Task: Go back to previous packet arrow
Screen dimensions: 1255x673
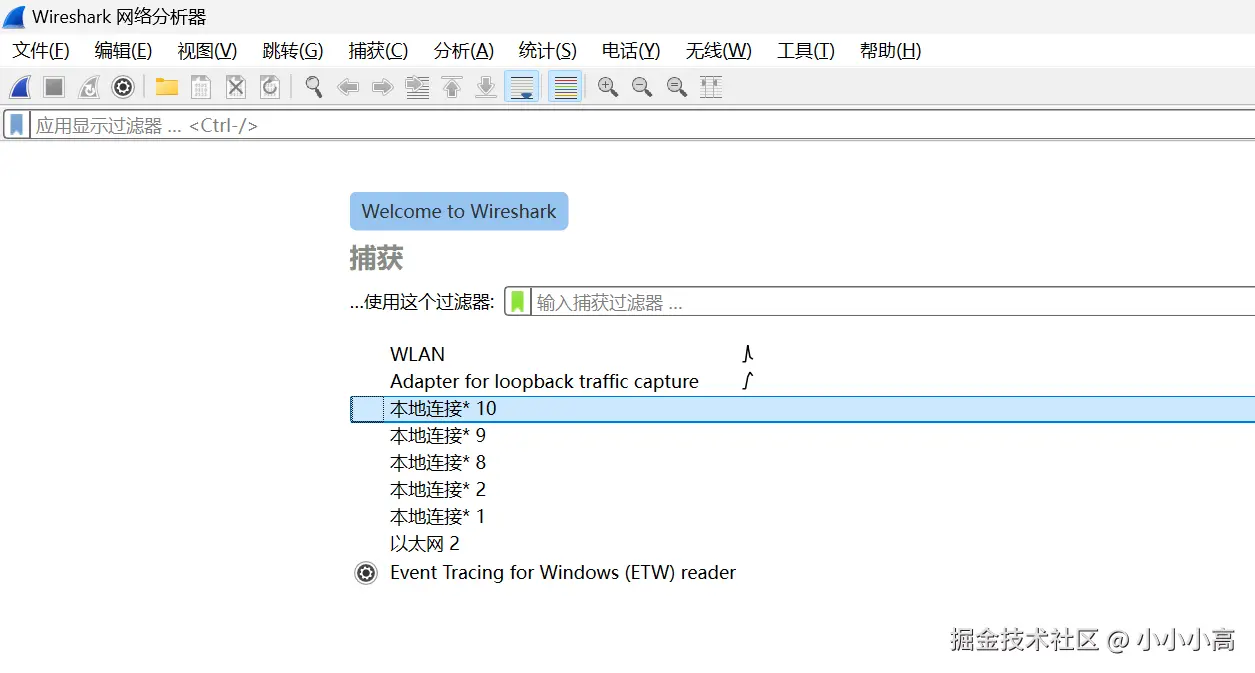Action: (348, 88)
